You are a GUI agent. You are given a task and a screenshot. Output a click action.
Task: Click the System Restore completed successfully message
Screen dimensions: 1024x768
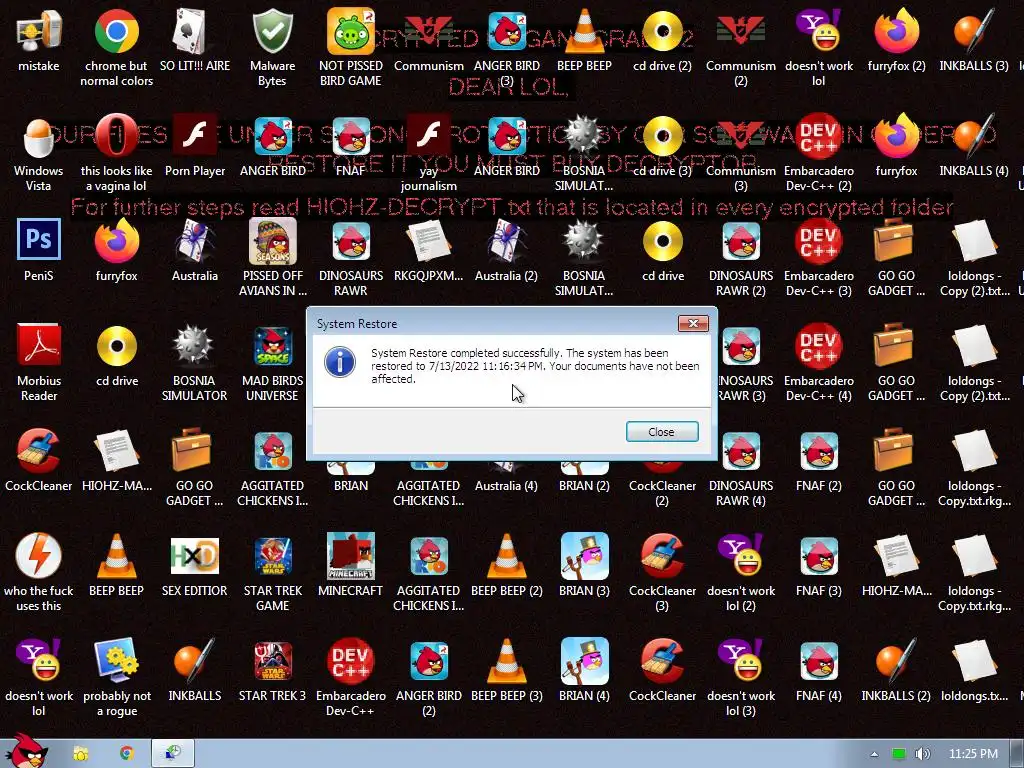click(535, 366)
